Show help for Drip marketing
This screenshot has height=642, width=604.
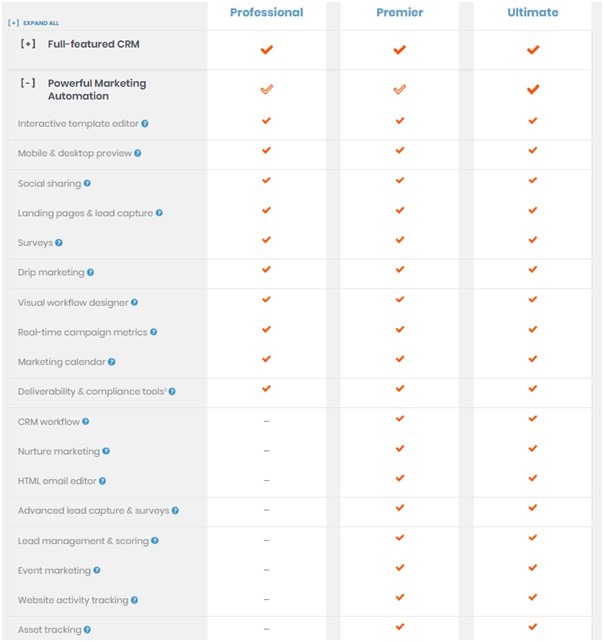tap(90, 272)
